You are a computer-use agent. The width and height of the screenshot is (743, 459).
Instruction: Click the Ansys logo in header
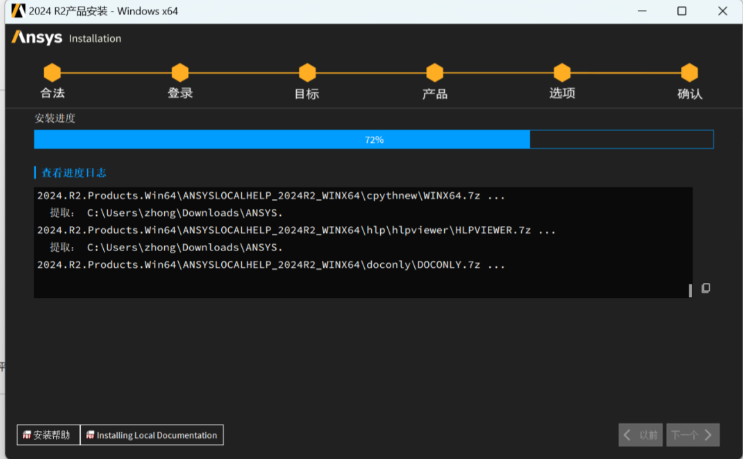coord(38,38)
